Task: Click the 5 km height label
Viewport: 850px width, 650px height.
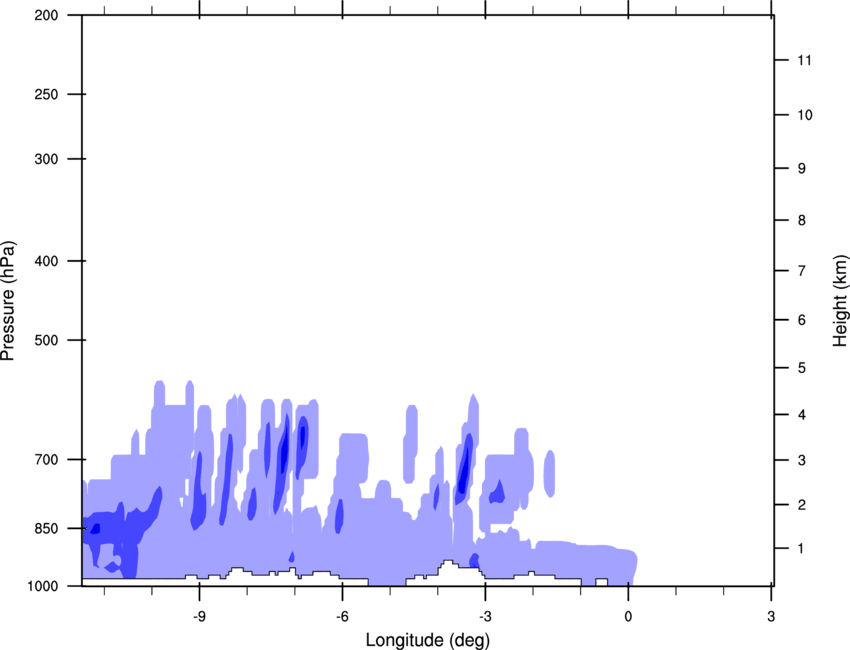Action: coord(802,368)
